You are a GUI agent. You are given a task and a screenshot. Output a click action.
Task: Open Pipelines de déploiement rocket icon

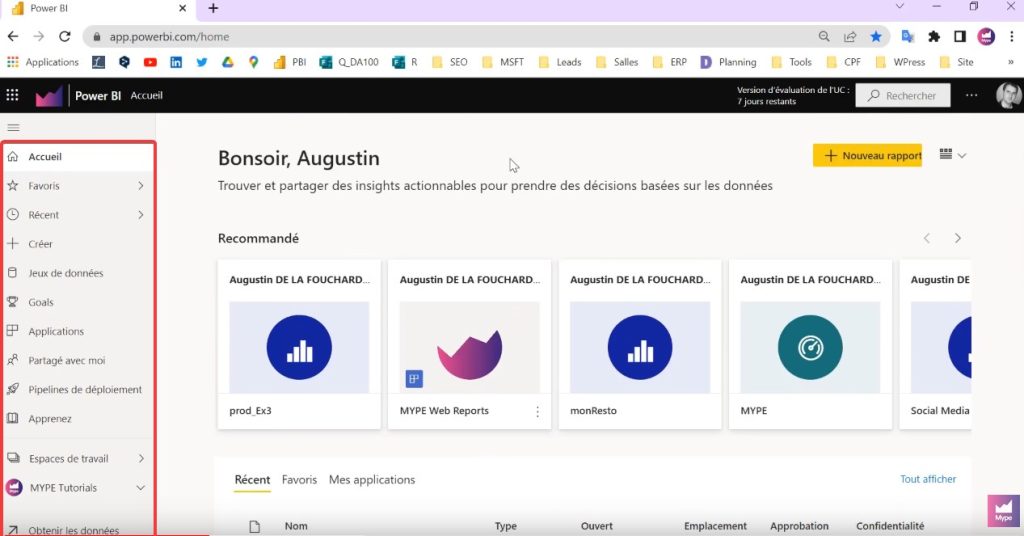click(x=12, y=389)
